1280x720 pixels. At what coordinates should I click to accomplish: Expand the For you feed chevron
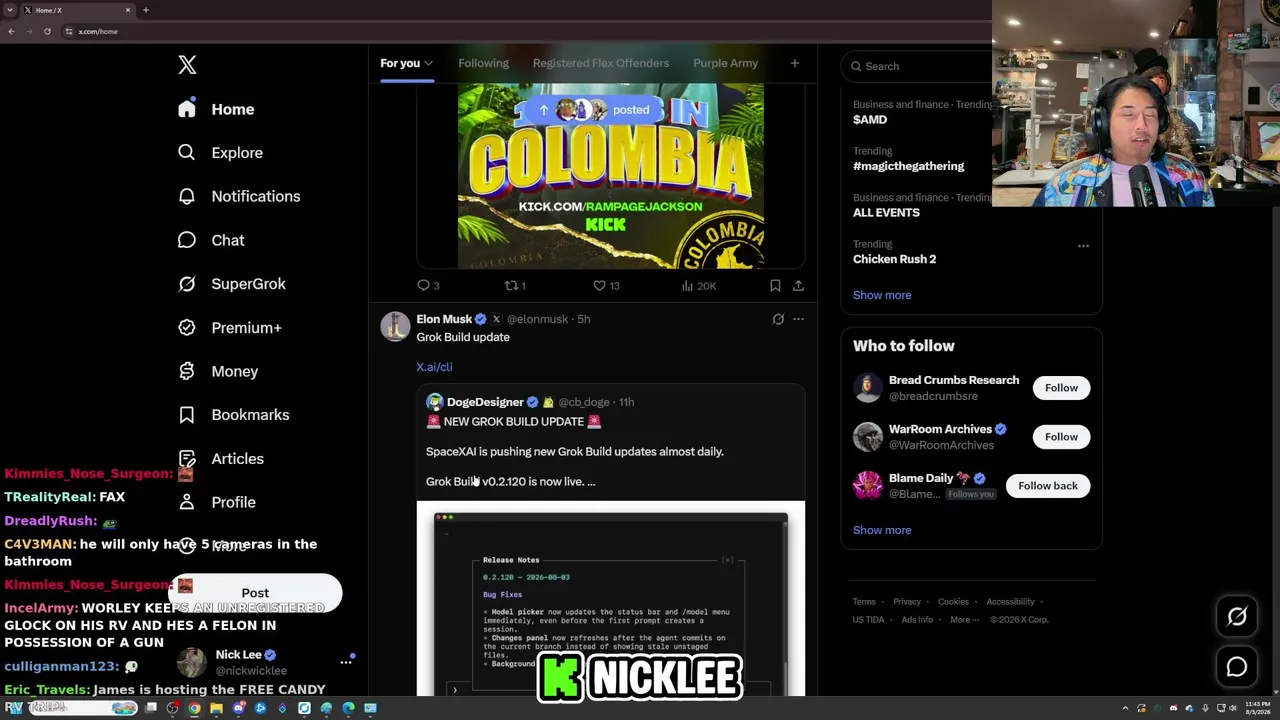pyautogui.click(x=428, y=63)
